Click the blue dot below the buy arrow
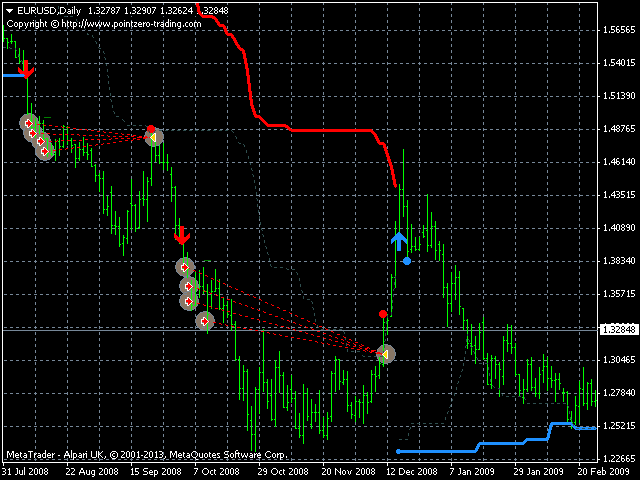The image size is (640, 480). coord(407,261)
